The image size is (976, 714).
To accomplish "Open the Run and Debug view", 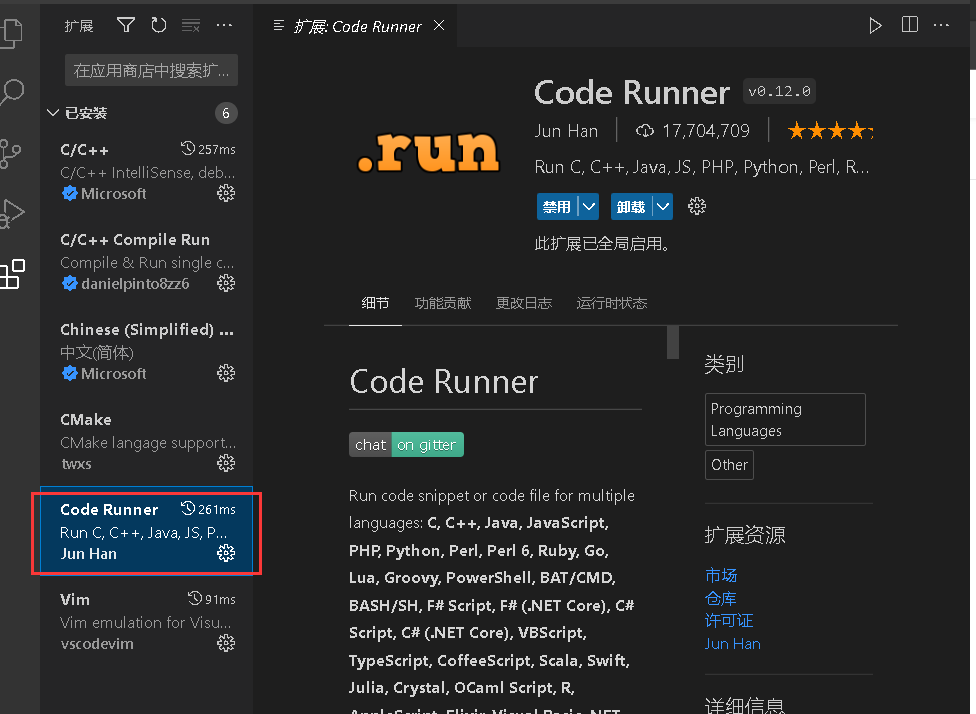I will click(12, 214).
